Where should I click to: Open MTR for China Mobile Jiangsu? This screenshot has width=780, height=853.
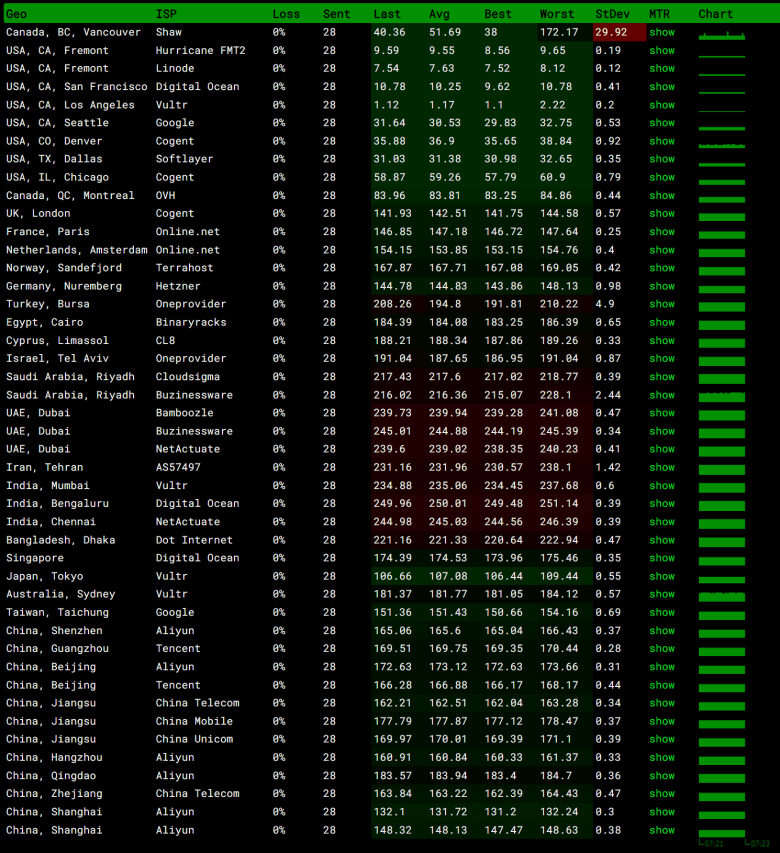click(661, 721)
